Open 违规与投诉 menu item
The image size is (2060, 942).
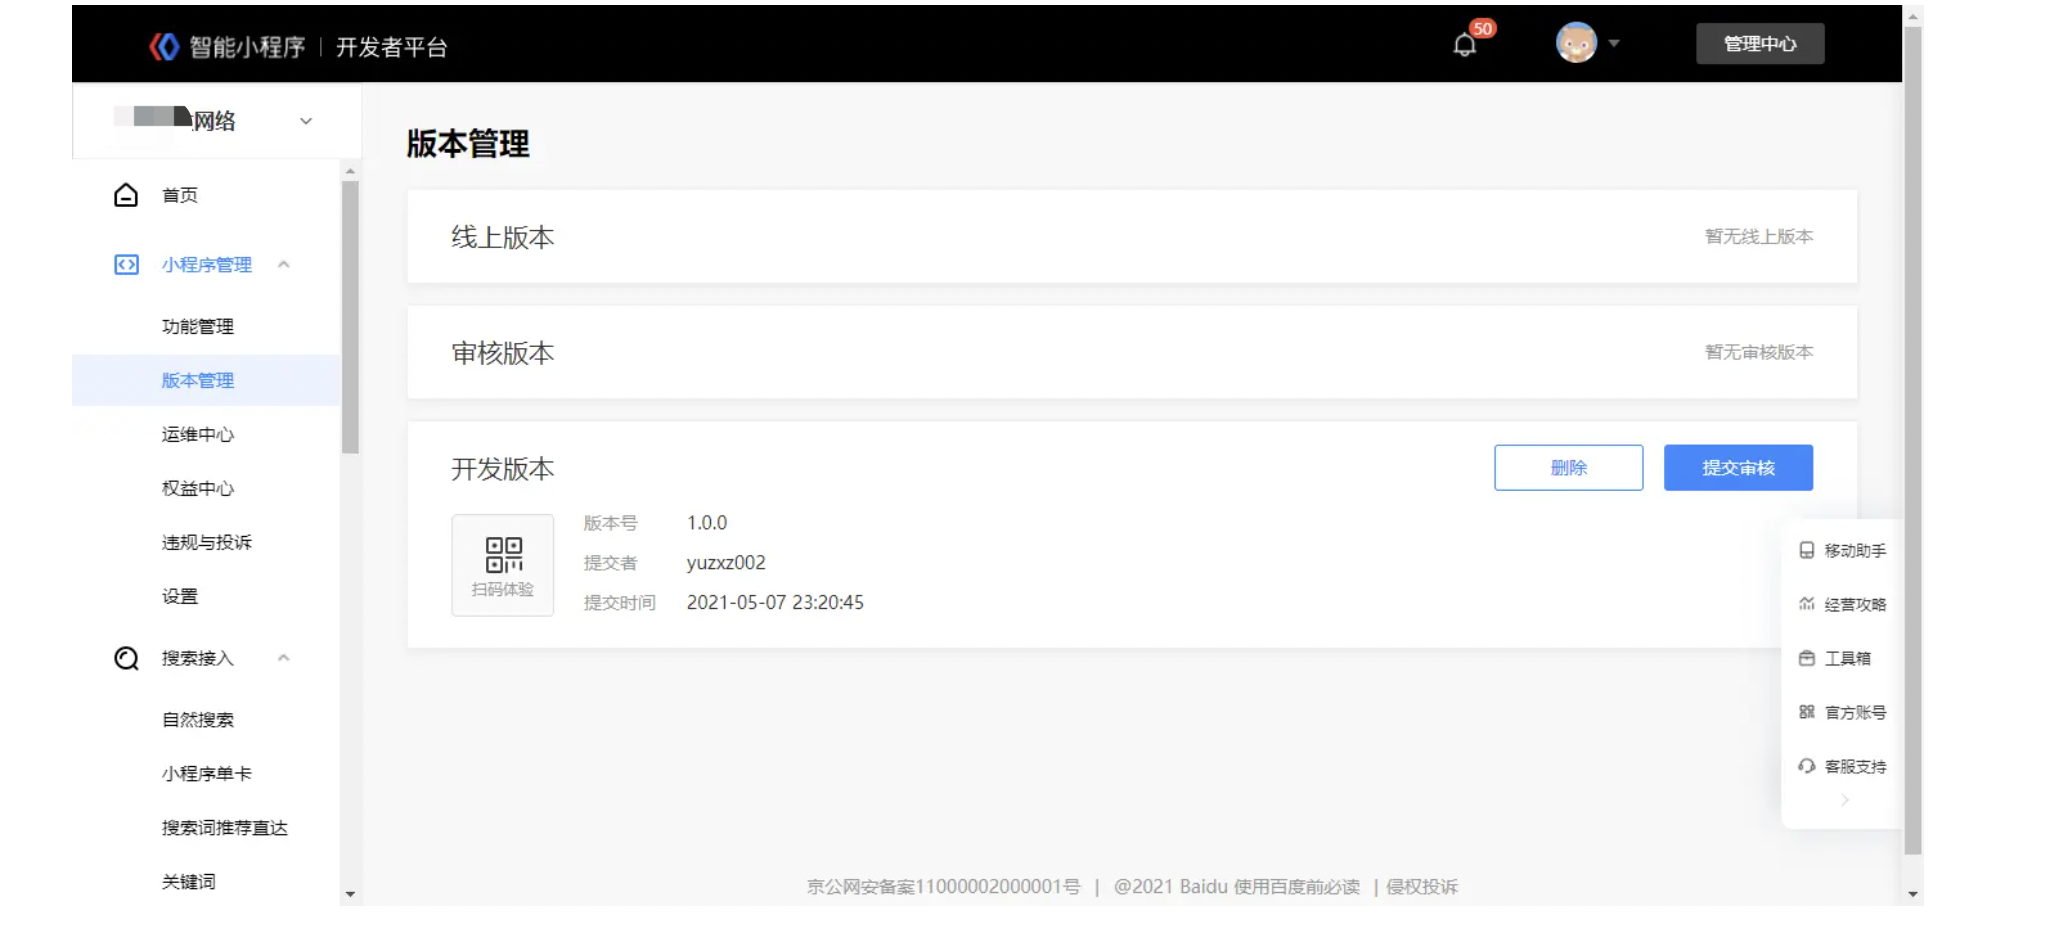pyautogui.click(x=207, y=543)
